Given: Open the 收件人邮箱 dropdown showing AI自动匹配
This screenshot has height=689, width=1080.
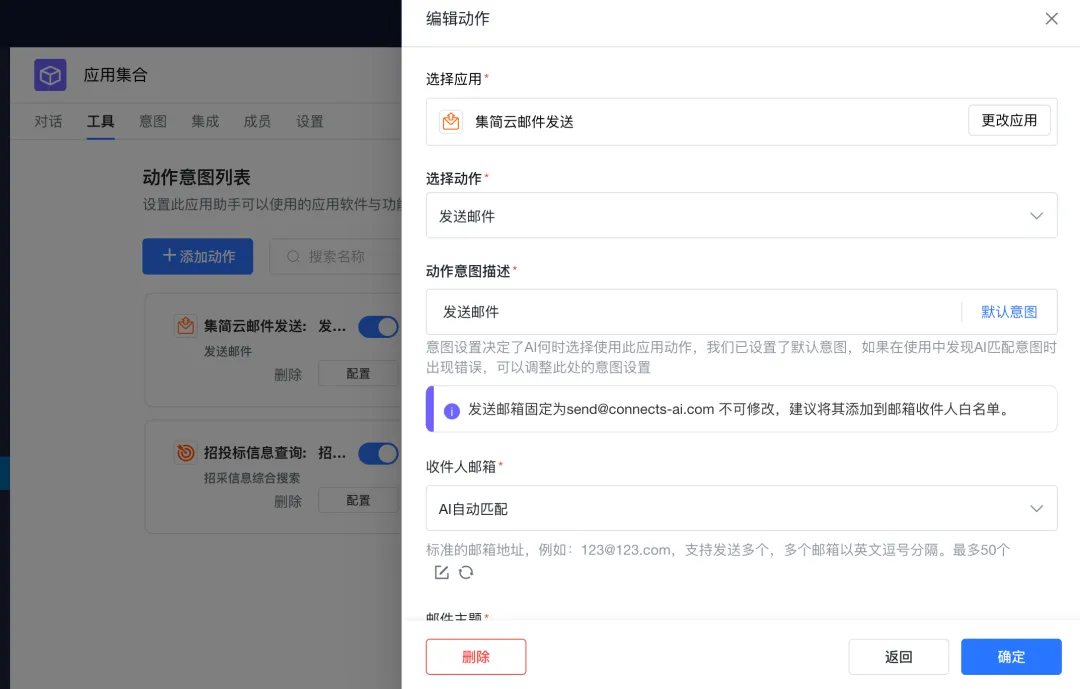Looking at the screenshot, I should 741,508.
